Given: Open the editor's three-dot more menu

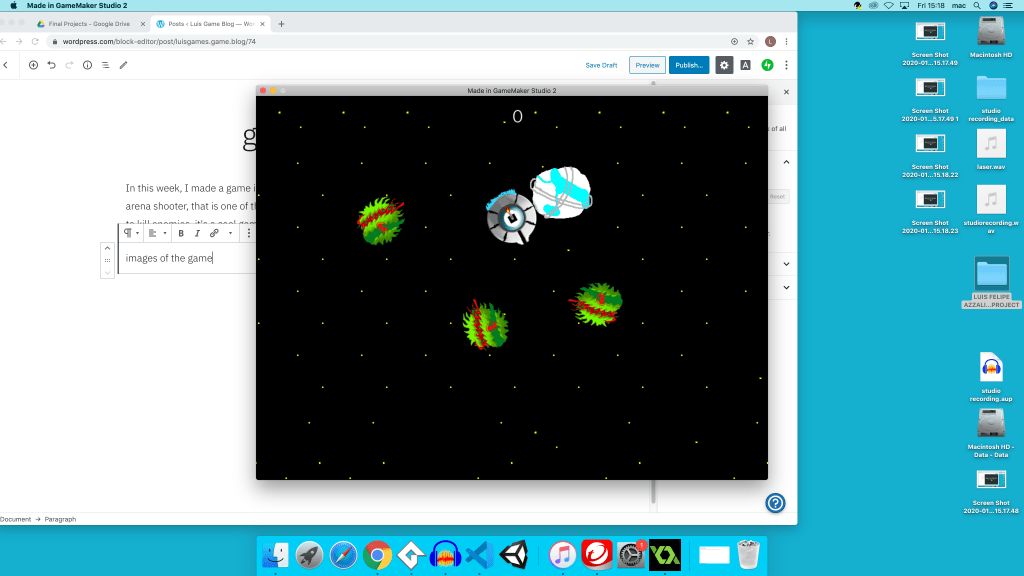Looking at the screenshot, I should pyautogui.click(x=786, y=65).
